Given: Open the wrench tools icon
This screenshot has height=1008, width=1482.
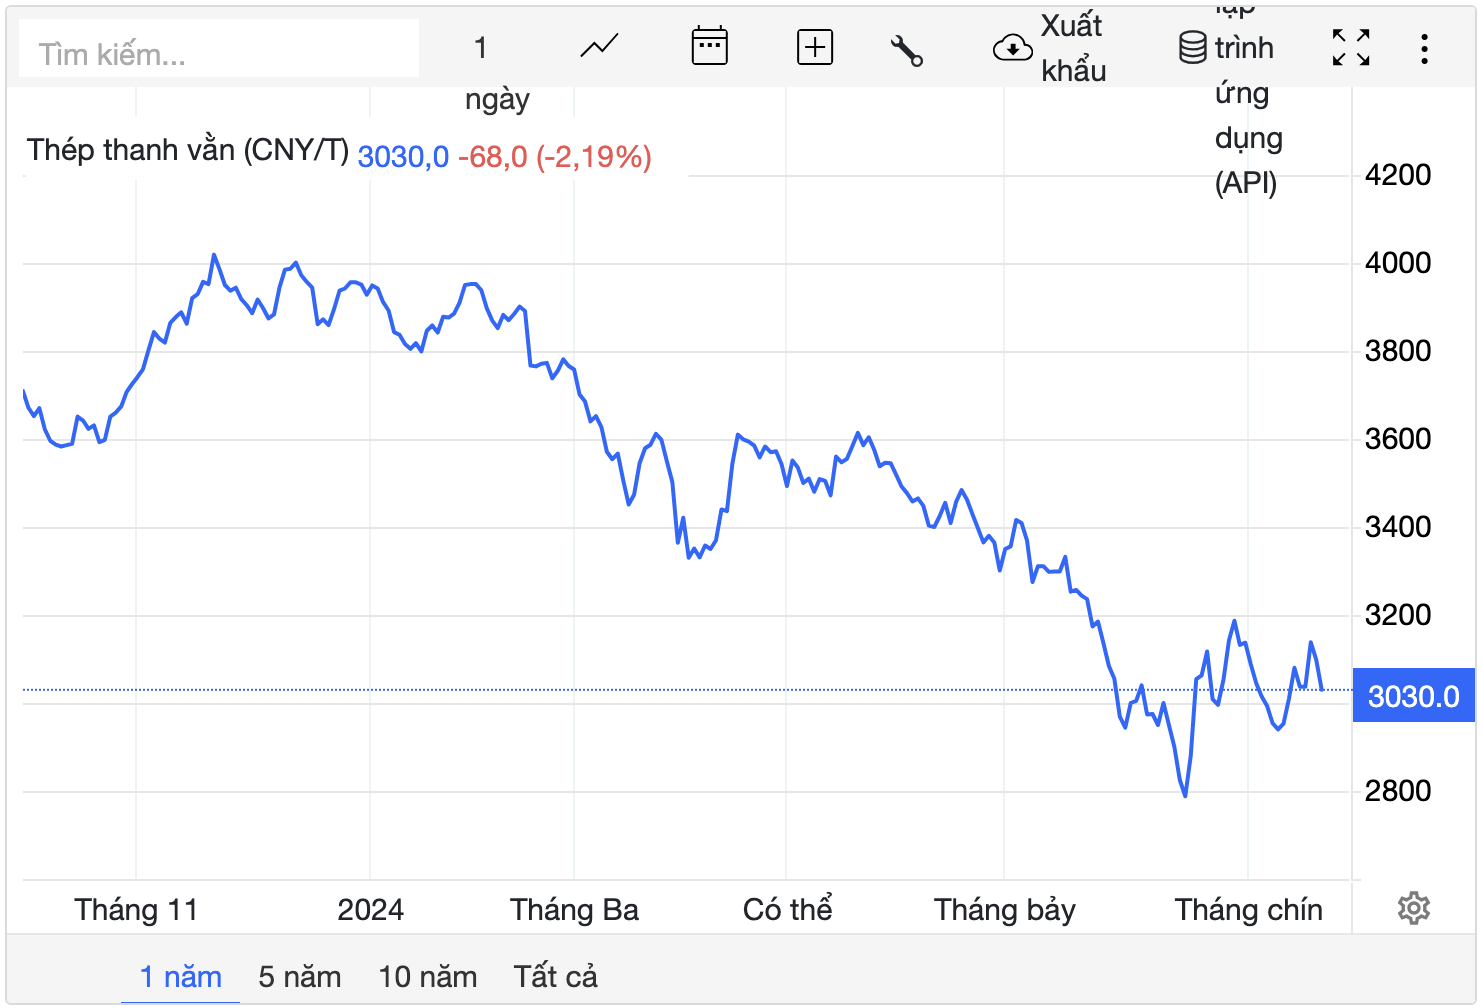Looking at the screenshot, I should coord(906,49).
